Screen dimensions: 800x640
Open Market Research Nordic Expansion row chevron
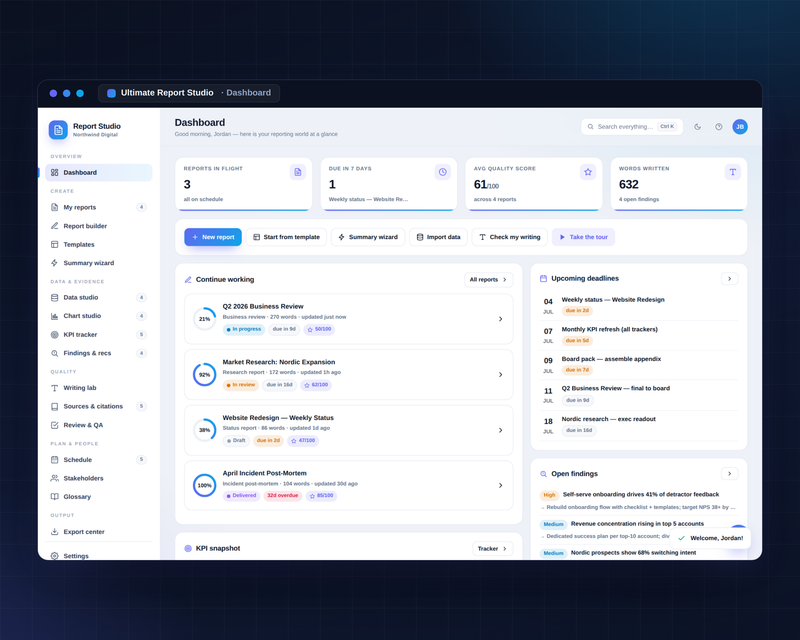coord(501,375)
